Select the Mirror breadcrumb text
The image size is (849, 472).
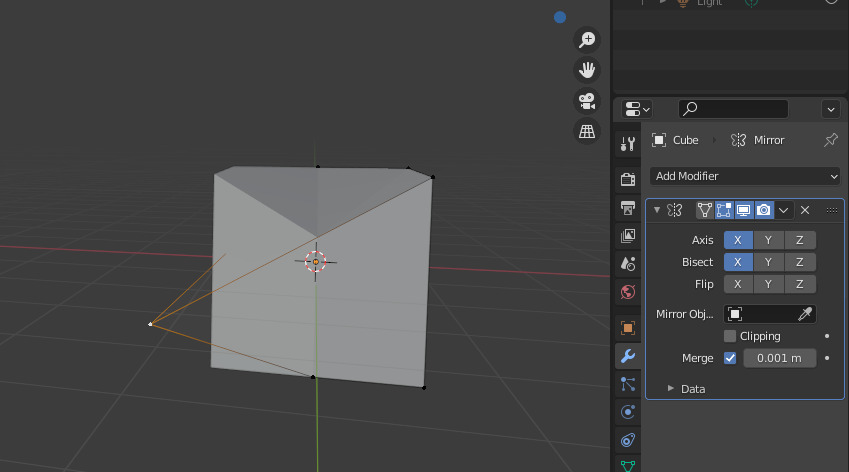[x=769, y=140]
